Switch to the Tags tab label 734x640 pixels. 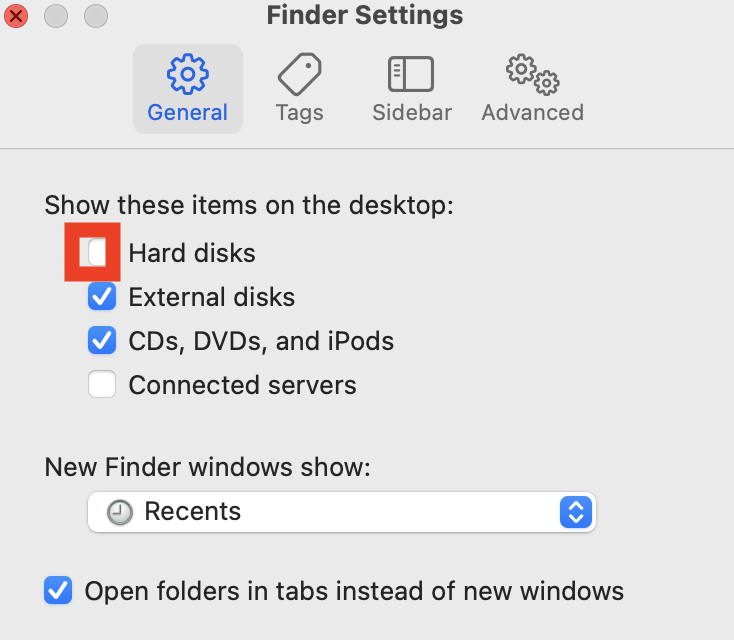click(299, 112)
